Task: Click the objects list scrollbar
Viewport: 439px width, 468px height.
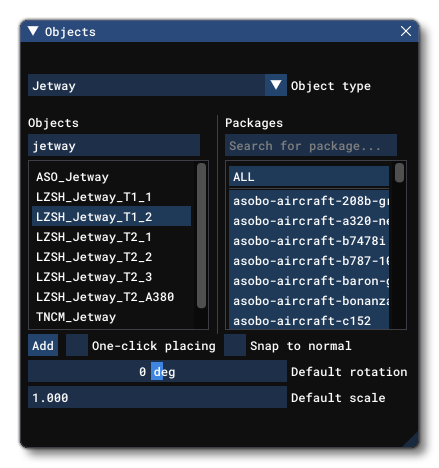Action: 201,235
